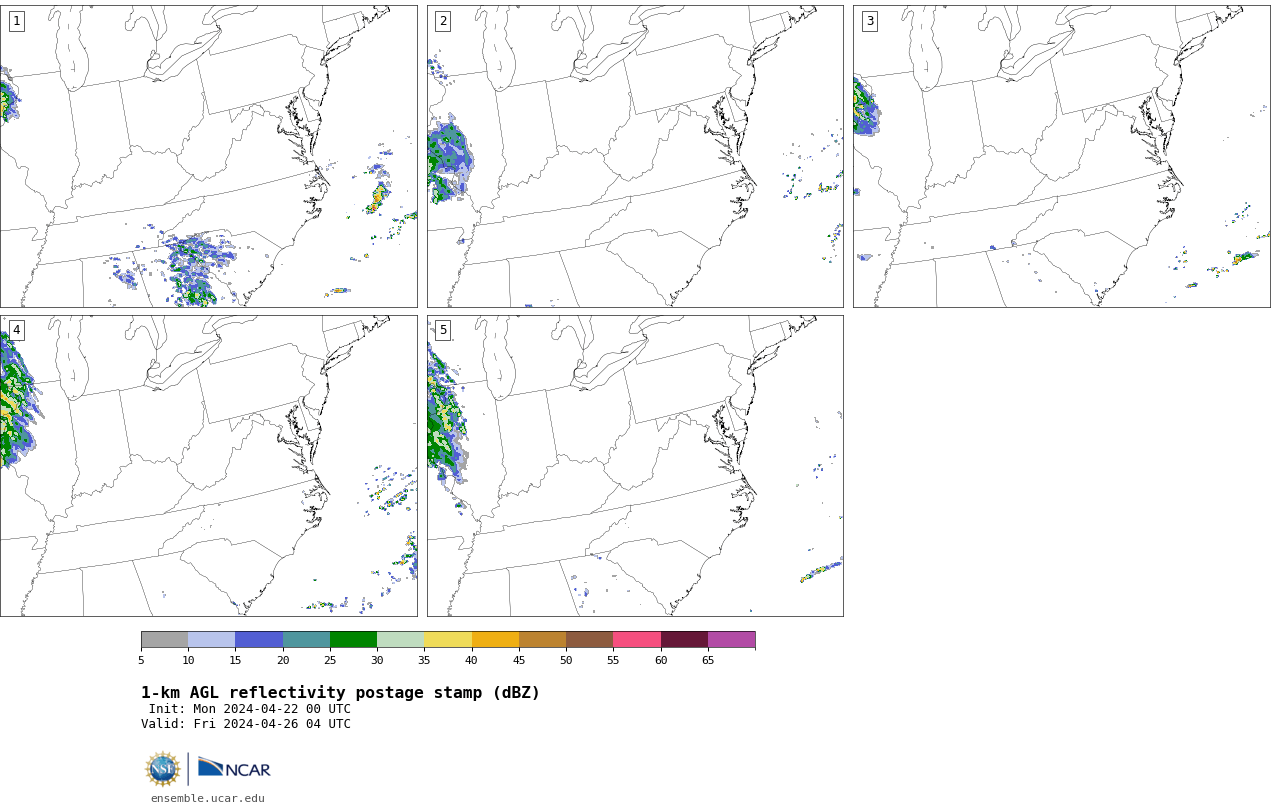The height and width of the screenshot is (809, 1280).
Task: Click the purple 65+ dBZ swatch
Action: pyautogui.click(x=731, y=640)
